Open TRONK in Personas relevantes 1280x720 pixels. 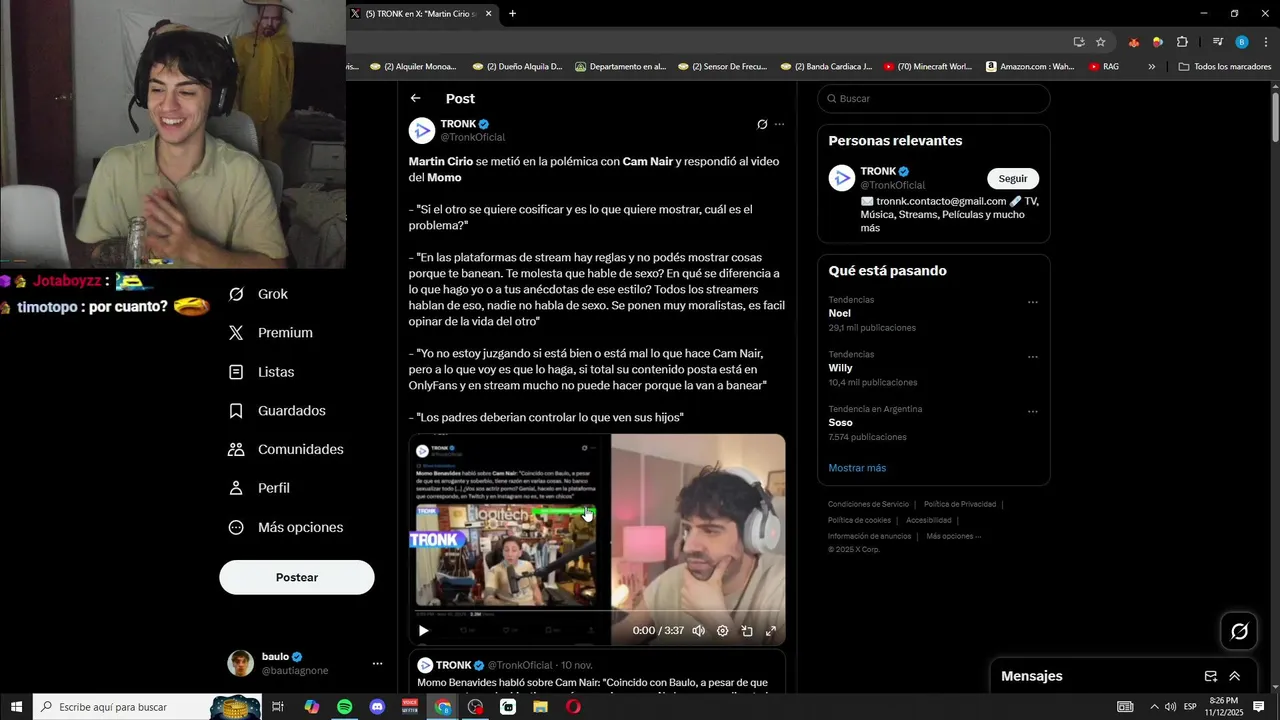click(x=878, y=171)
